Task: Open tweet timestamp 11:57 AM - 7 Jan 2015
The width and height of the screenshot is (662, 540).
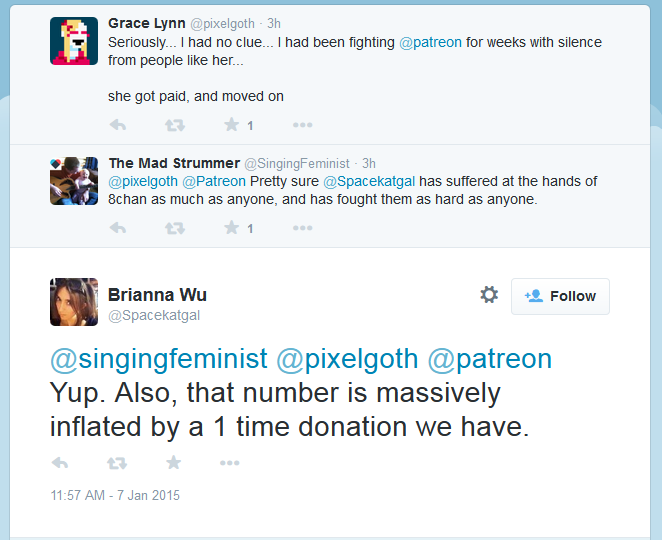Action: click(x=115, y=495)
